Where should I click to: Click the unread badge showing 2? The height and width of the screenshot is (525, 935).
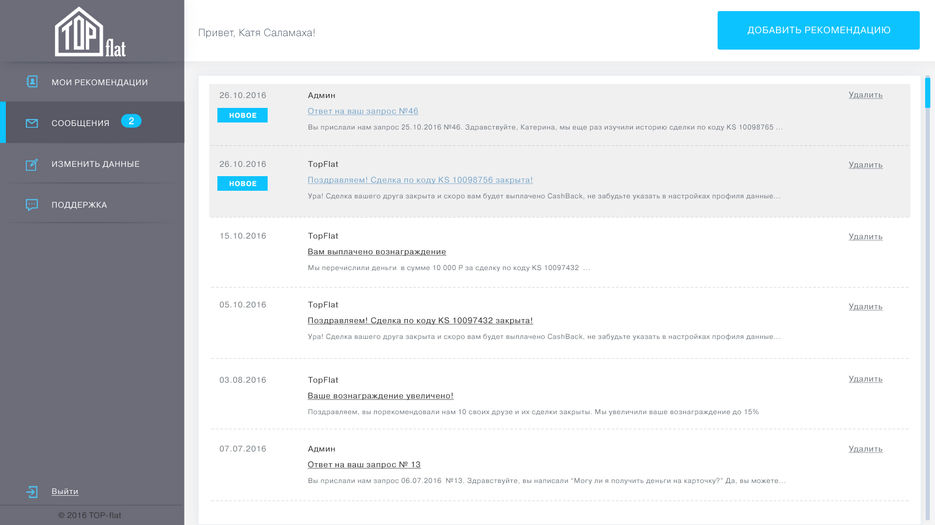point(131,121)
